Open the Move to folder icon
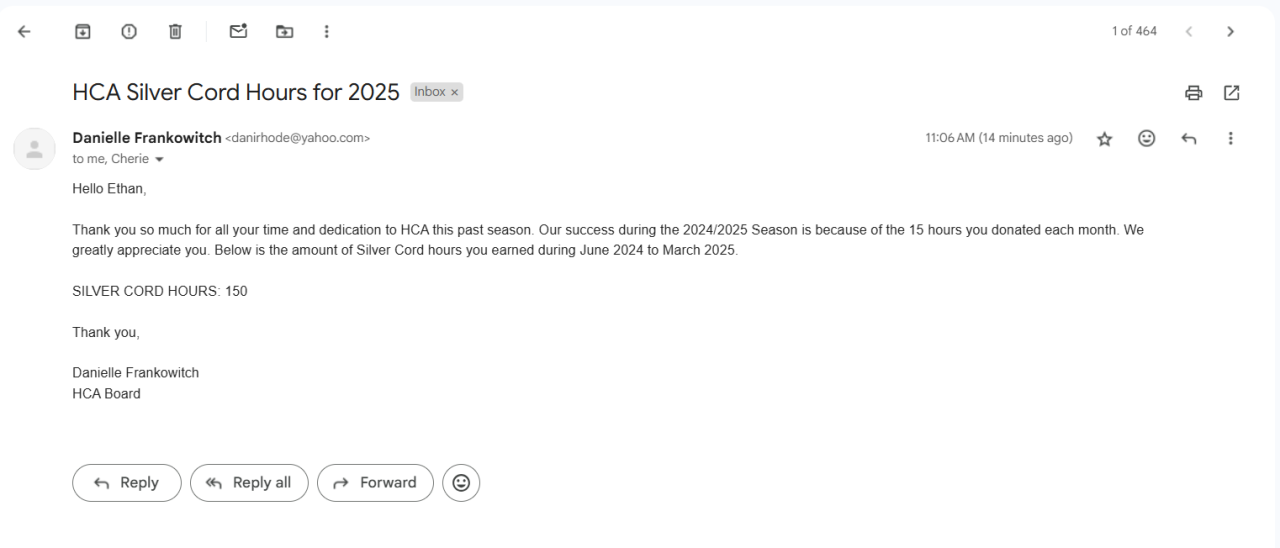1280x548 pixels. (284, 32)
